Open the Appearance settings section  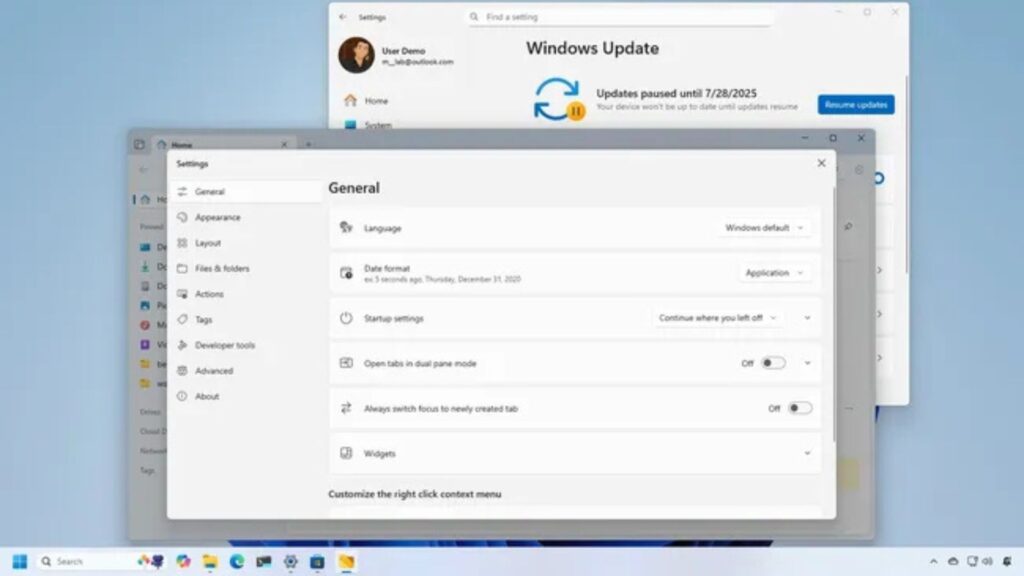point(217,217)
